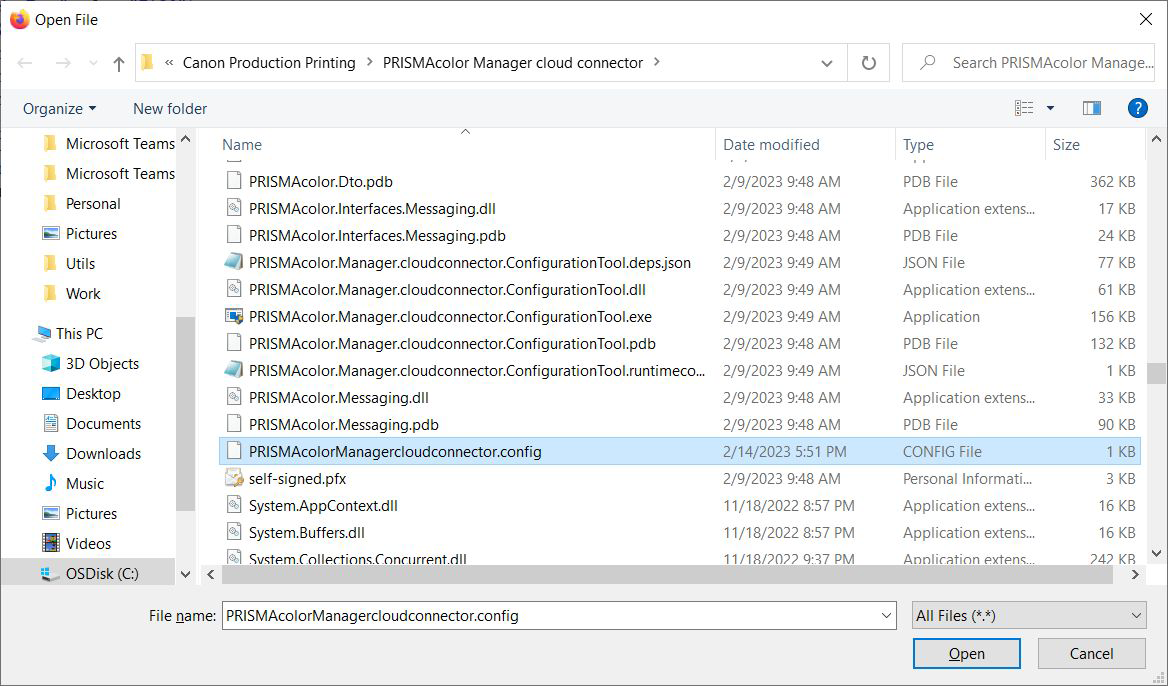Open the recent locations dropdown arrow

tap(93, 63)
